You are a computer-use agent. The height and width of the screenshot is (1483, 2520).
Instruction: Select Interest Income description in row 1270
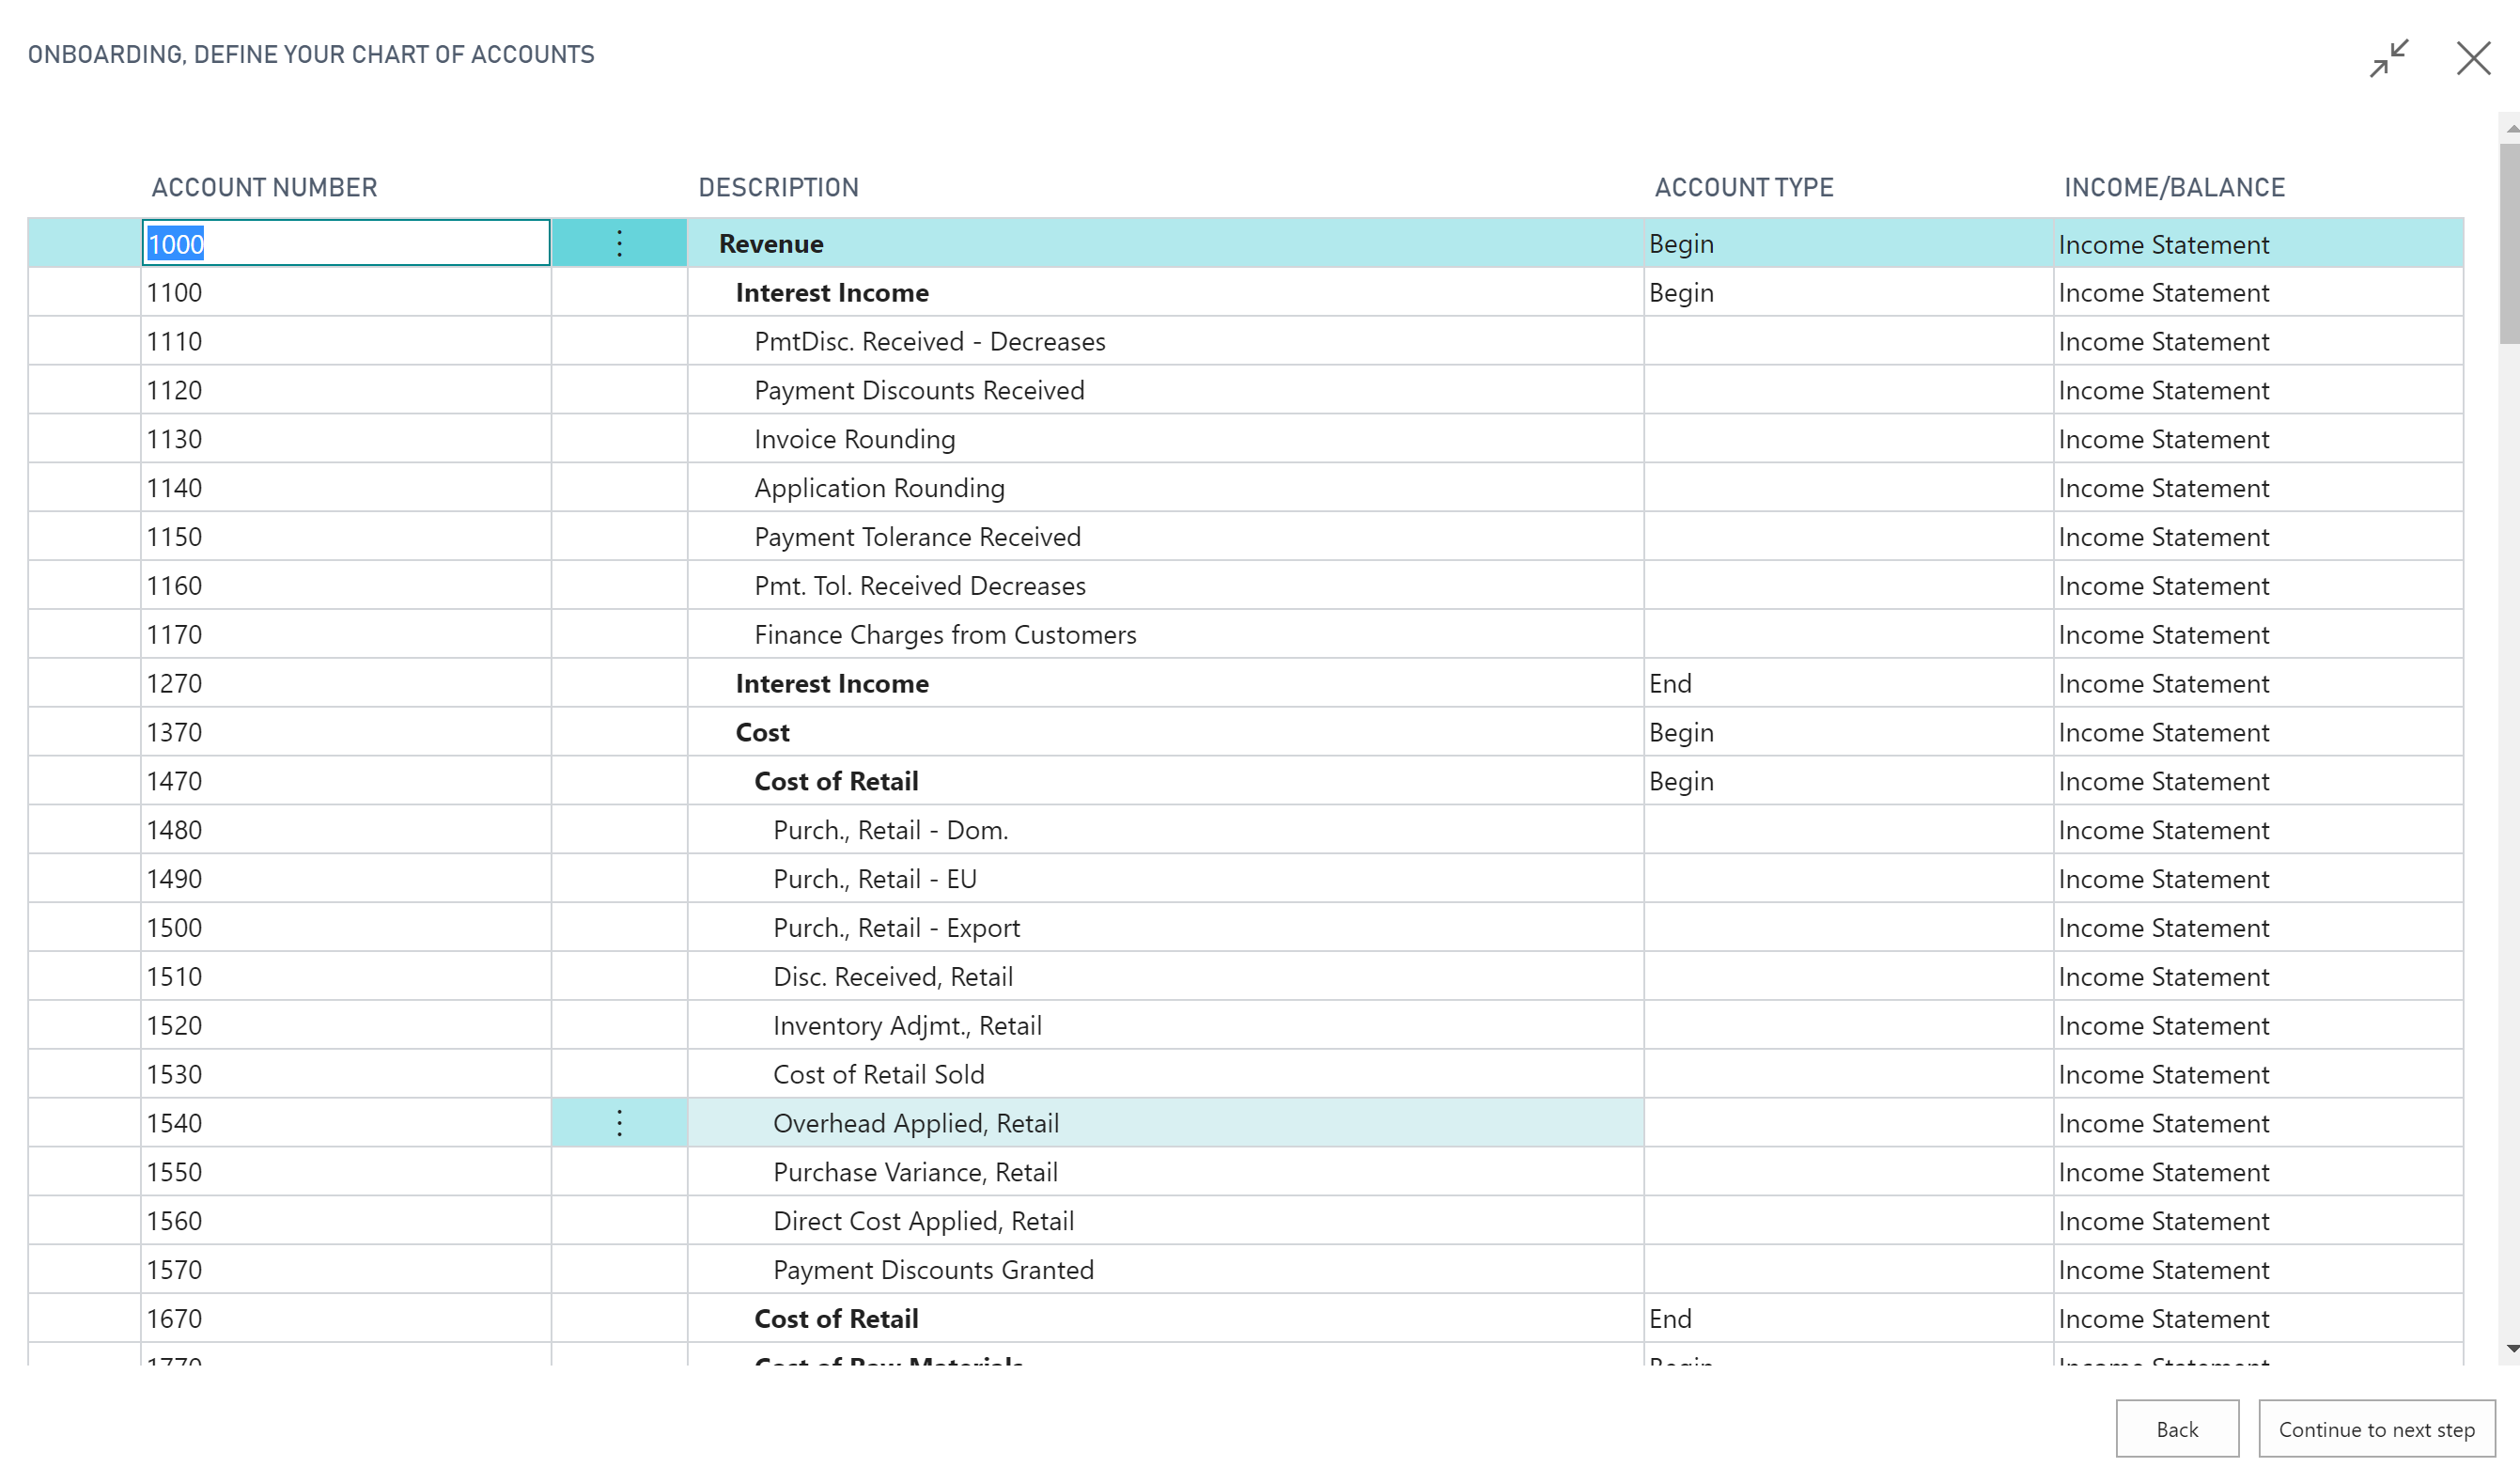point(1166,683)
